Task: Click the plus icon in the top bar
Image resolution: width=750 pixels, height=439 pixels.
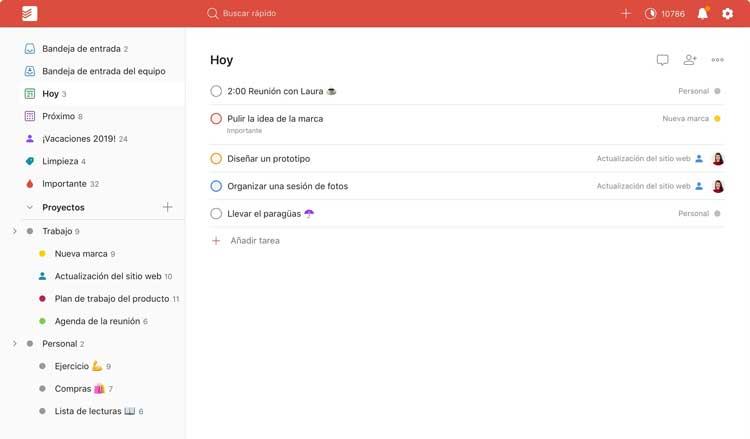Action: click(626, 13)
